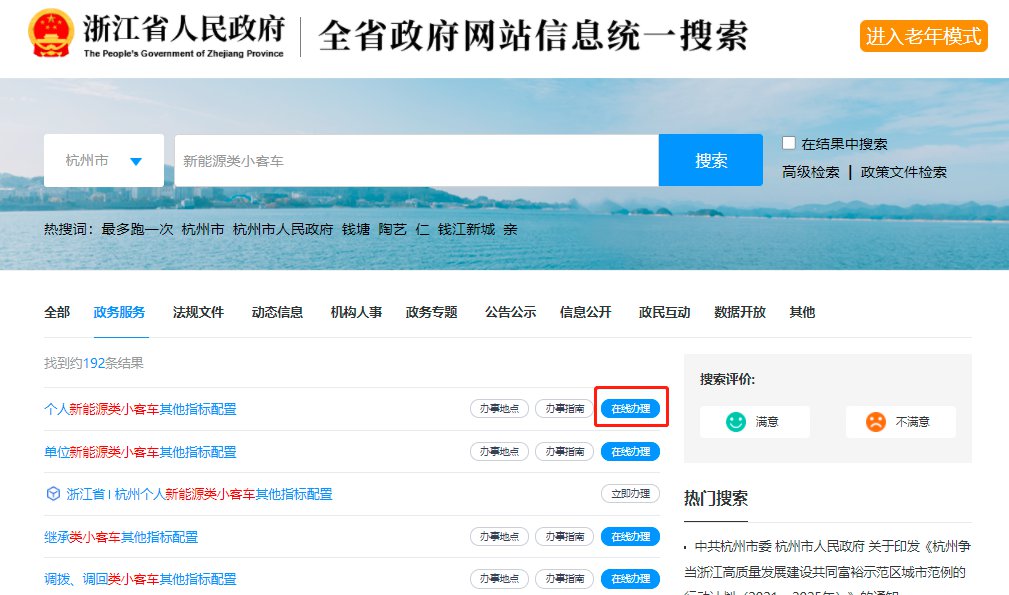The height and width of the screenshot is (595, 1009).
Task: Click 办事指南 for 单位新能源类小客车其他指标配置
Action: point(564,452)
